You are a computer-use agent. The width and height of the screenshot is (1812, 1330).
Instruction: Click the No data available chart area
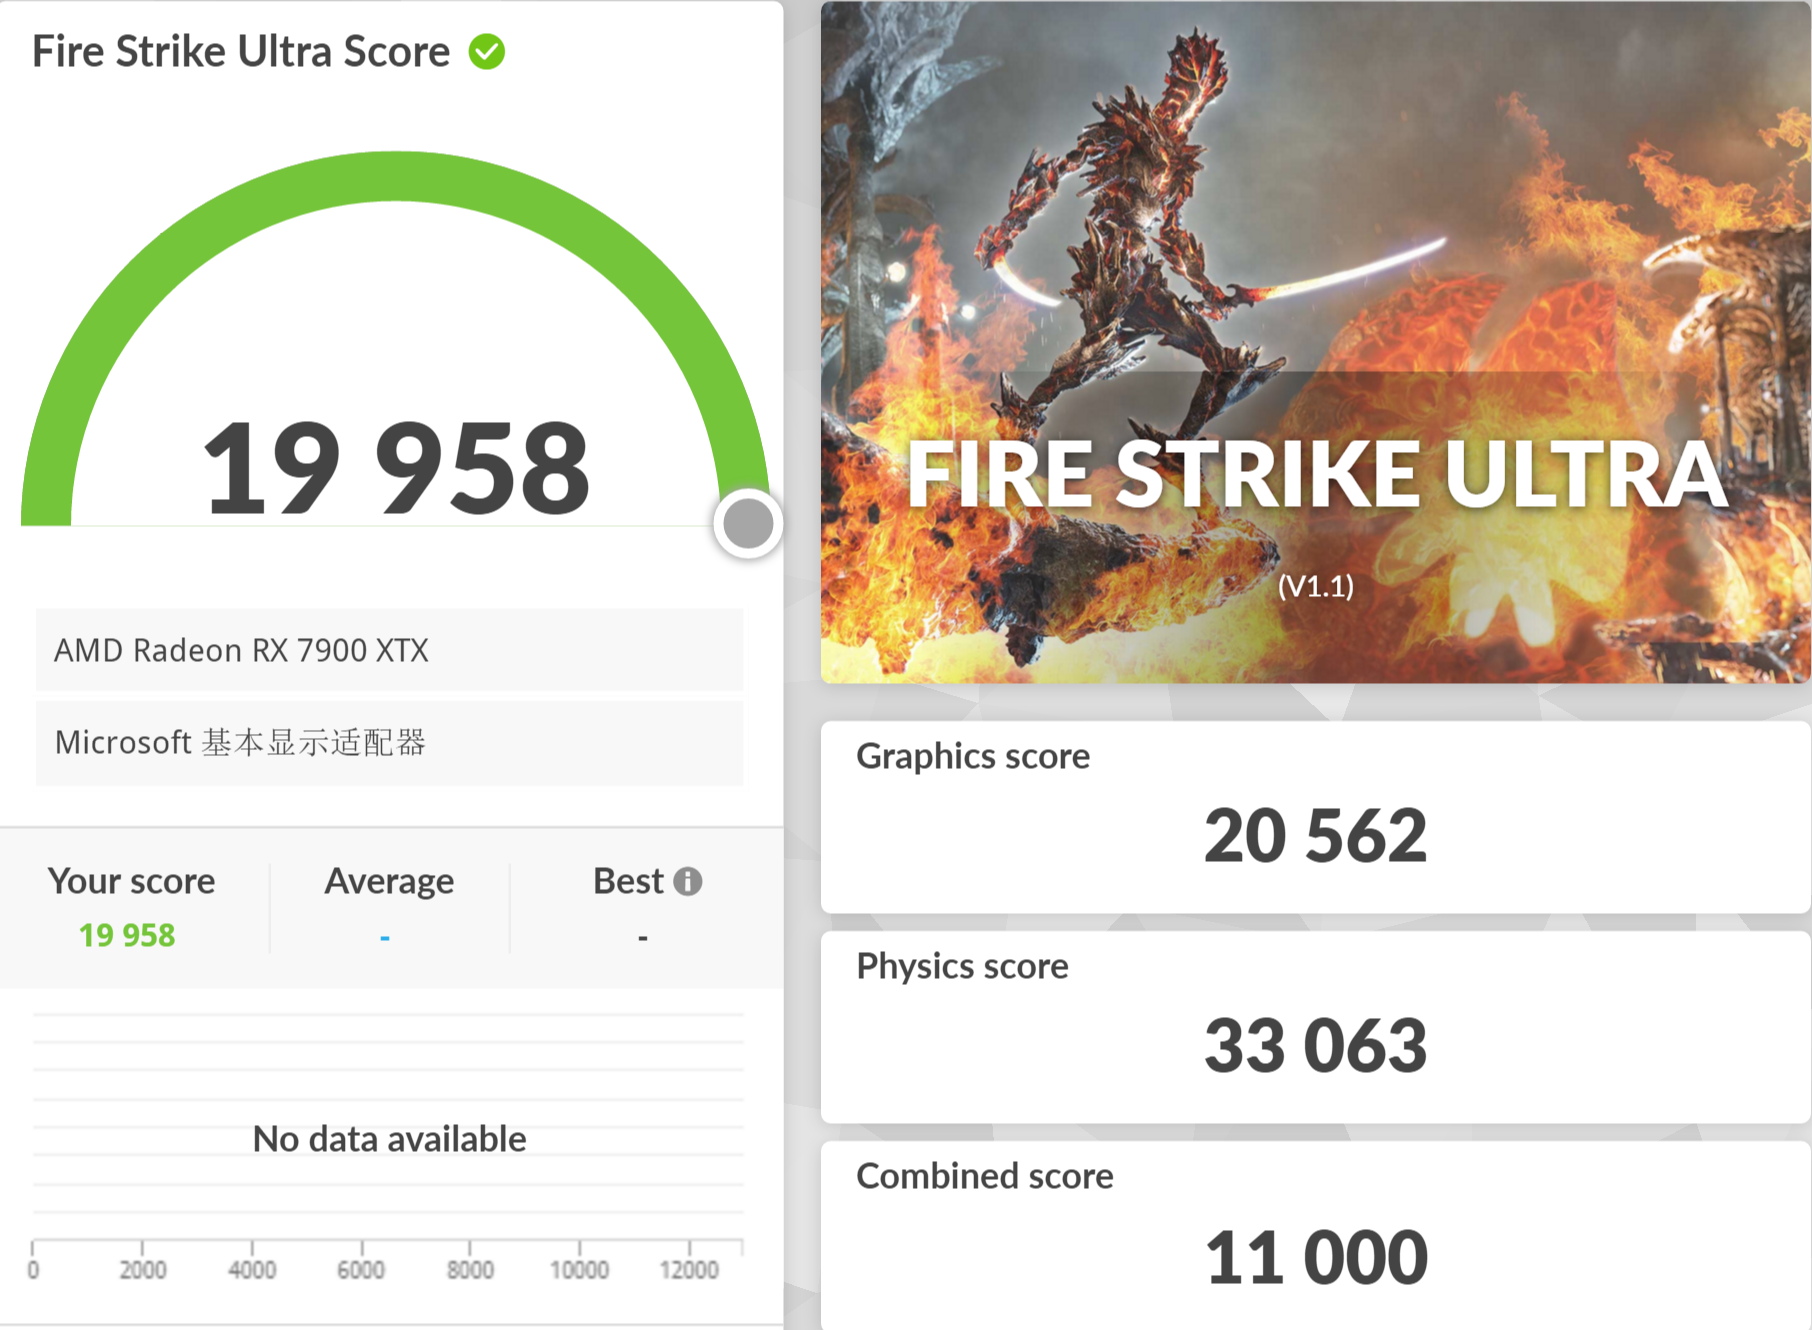tap(389, 1139)
